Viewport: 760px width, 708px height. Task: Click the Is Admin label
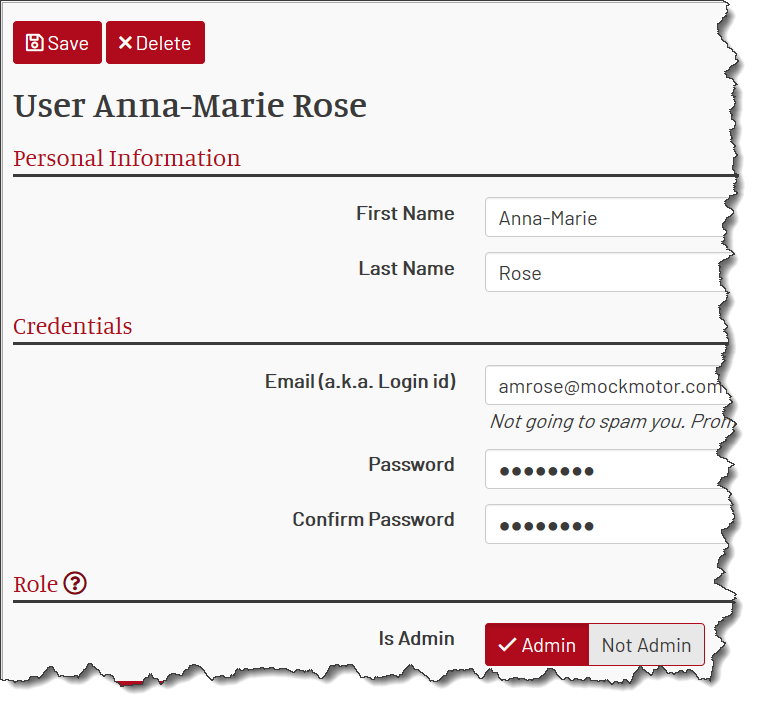point(416,638)
